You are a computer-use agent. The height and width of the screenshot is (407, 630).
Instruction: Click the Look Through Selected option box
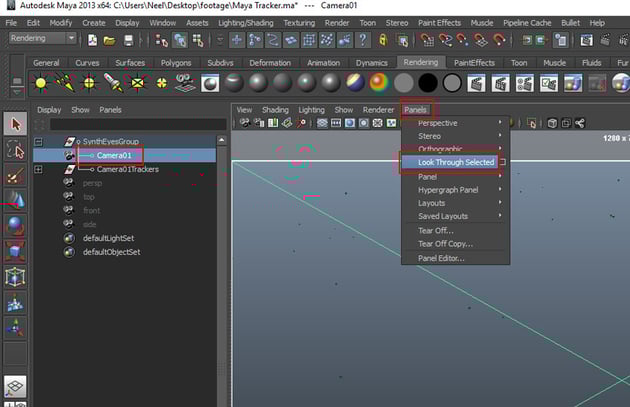(503, 162)
